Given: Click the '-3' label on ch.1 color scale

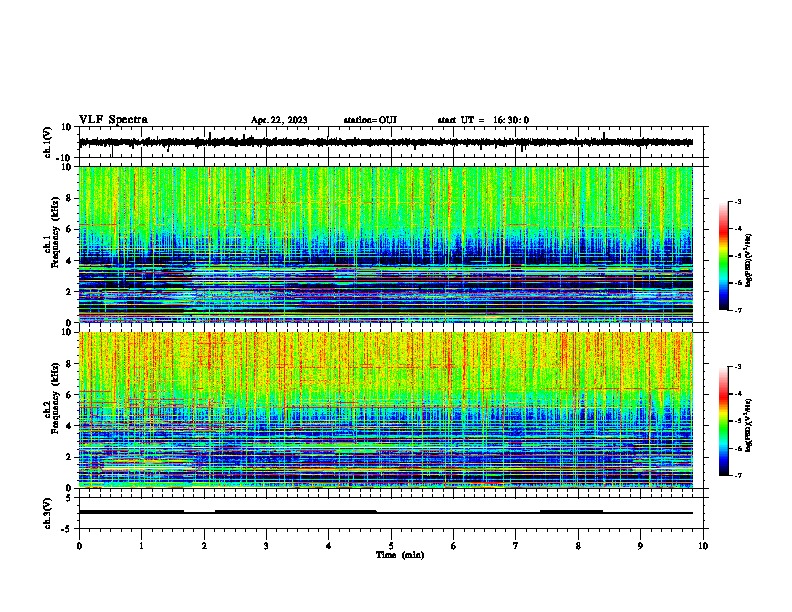Looking at the screenshot, I should pos(737,201).
